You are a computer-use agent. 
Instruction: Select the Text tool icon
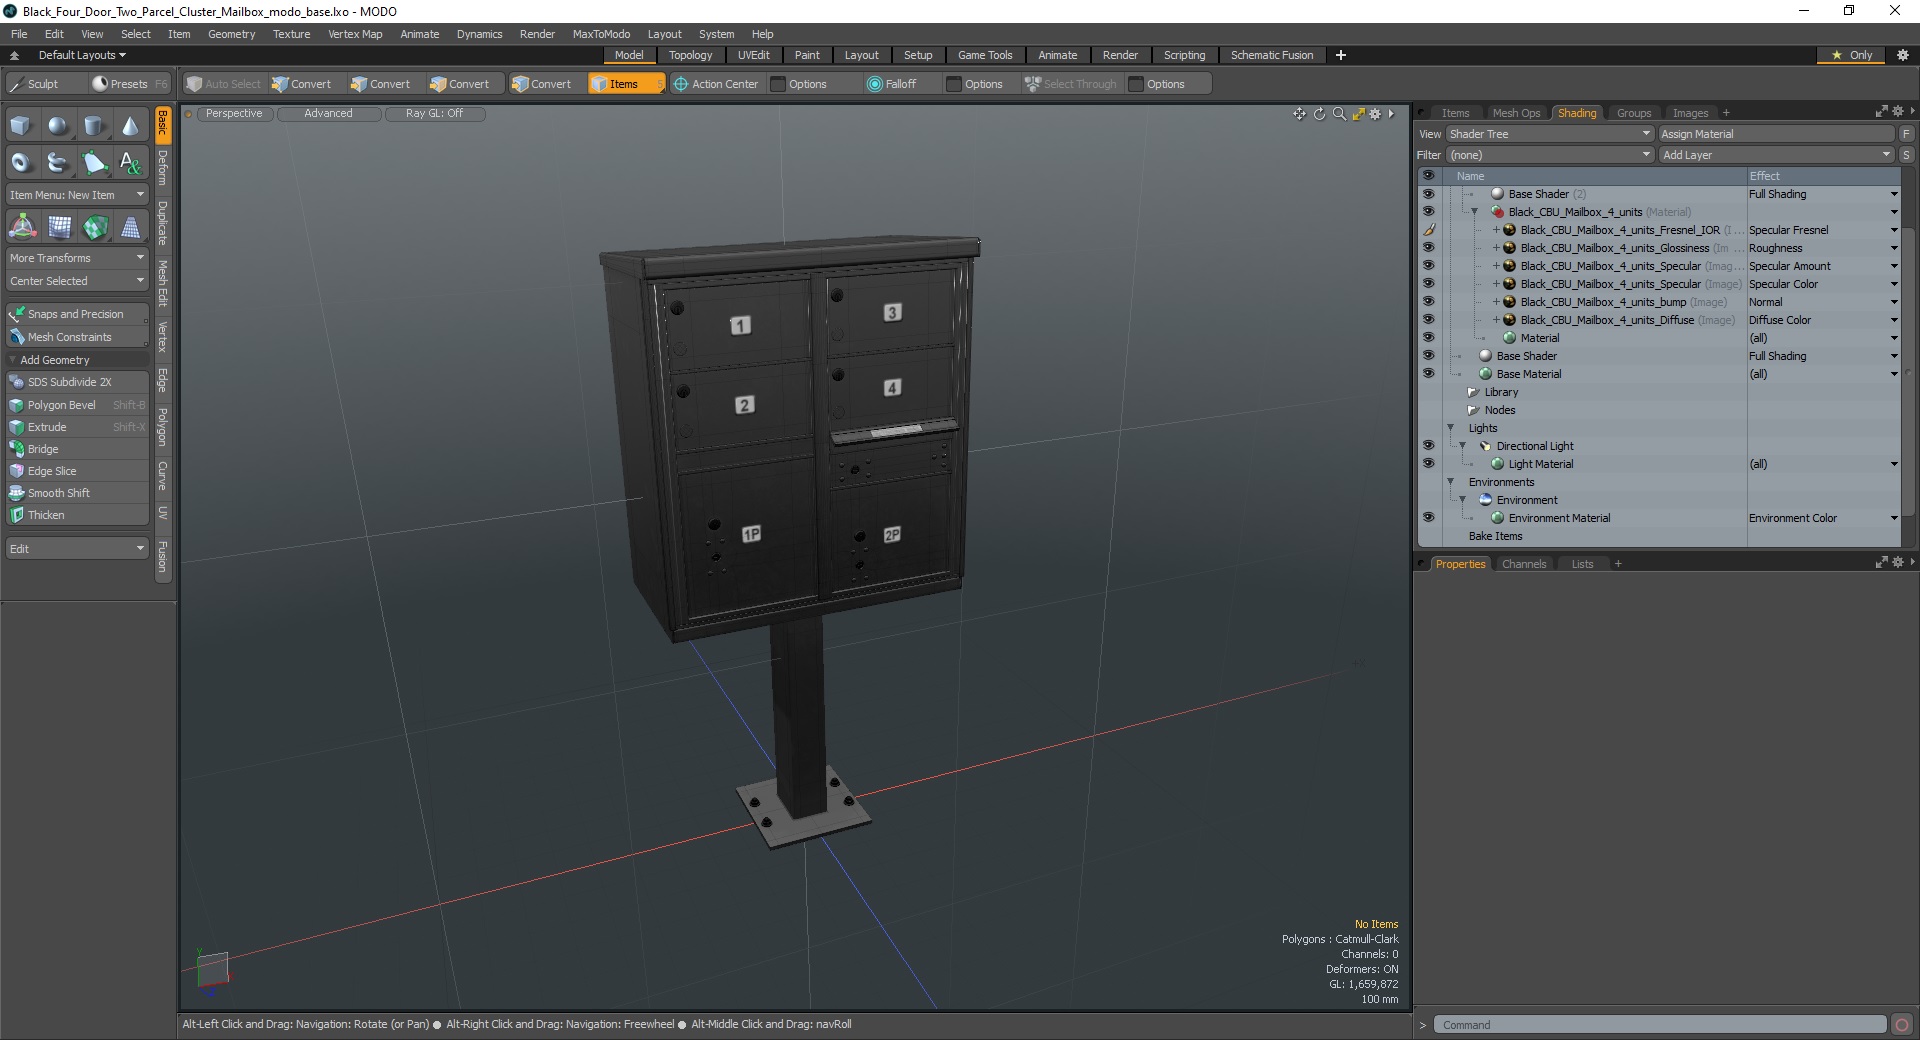click(x=130, y=162)
